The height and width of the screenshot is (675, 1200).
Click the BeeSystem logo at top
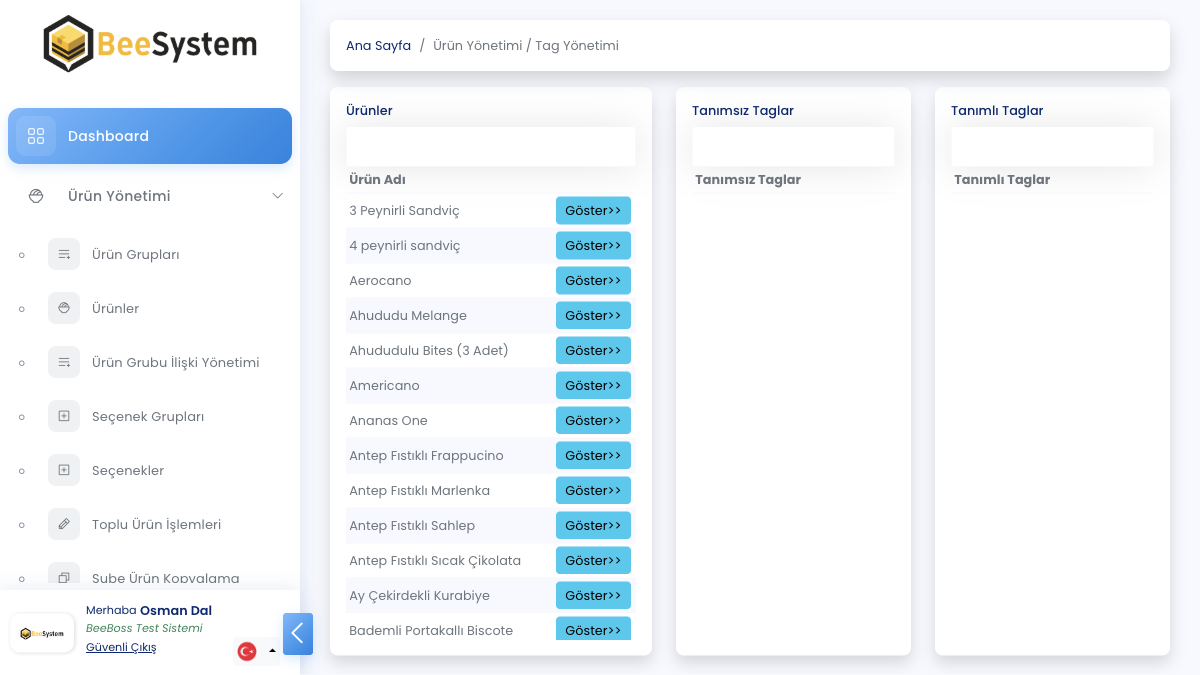pyautogui.click(x=150, y=44)
